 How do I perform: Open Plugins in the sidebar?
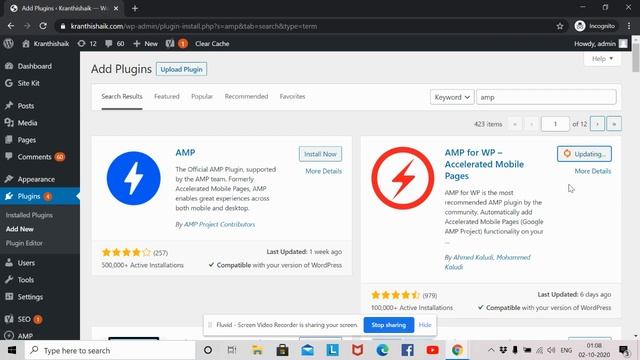coord(29,196)
